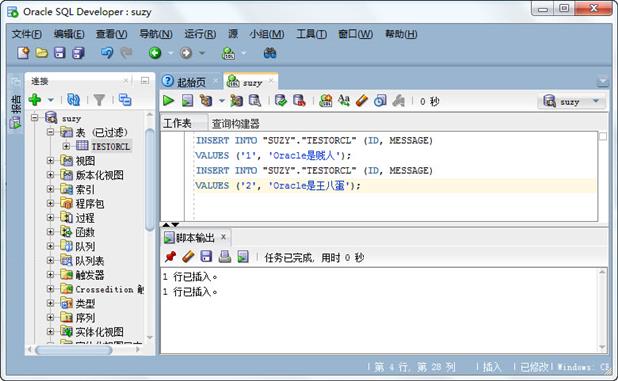Click the Save All icon
Screen dimensions: 618x381
point(78,53)
